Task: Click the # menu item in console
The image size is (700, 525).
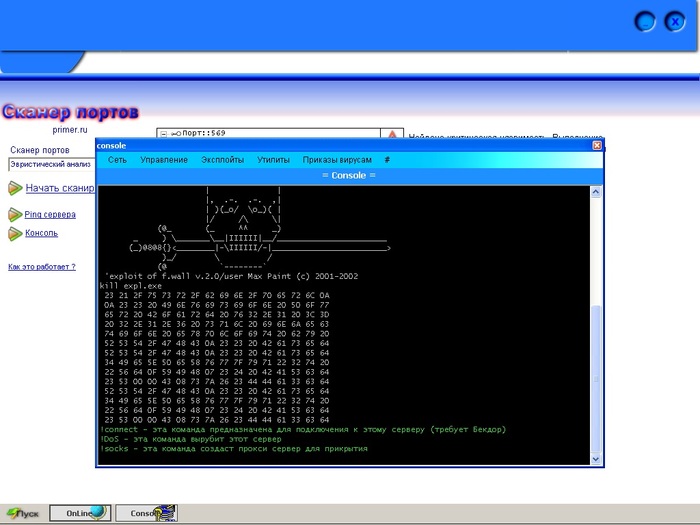Action: pos(387,160)
